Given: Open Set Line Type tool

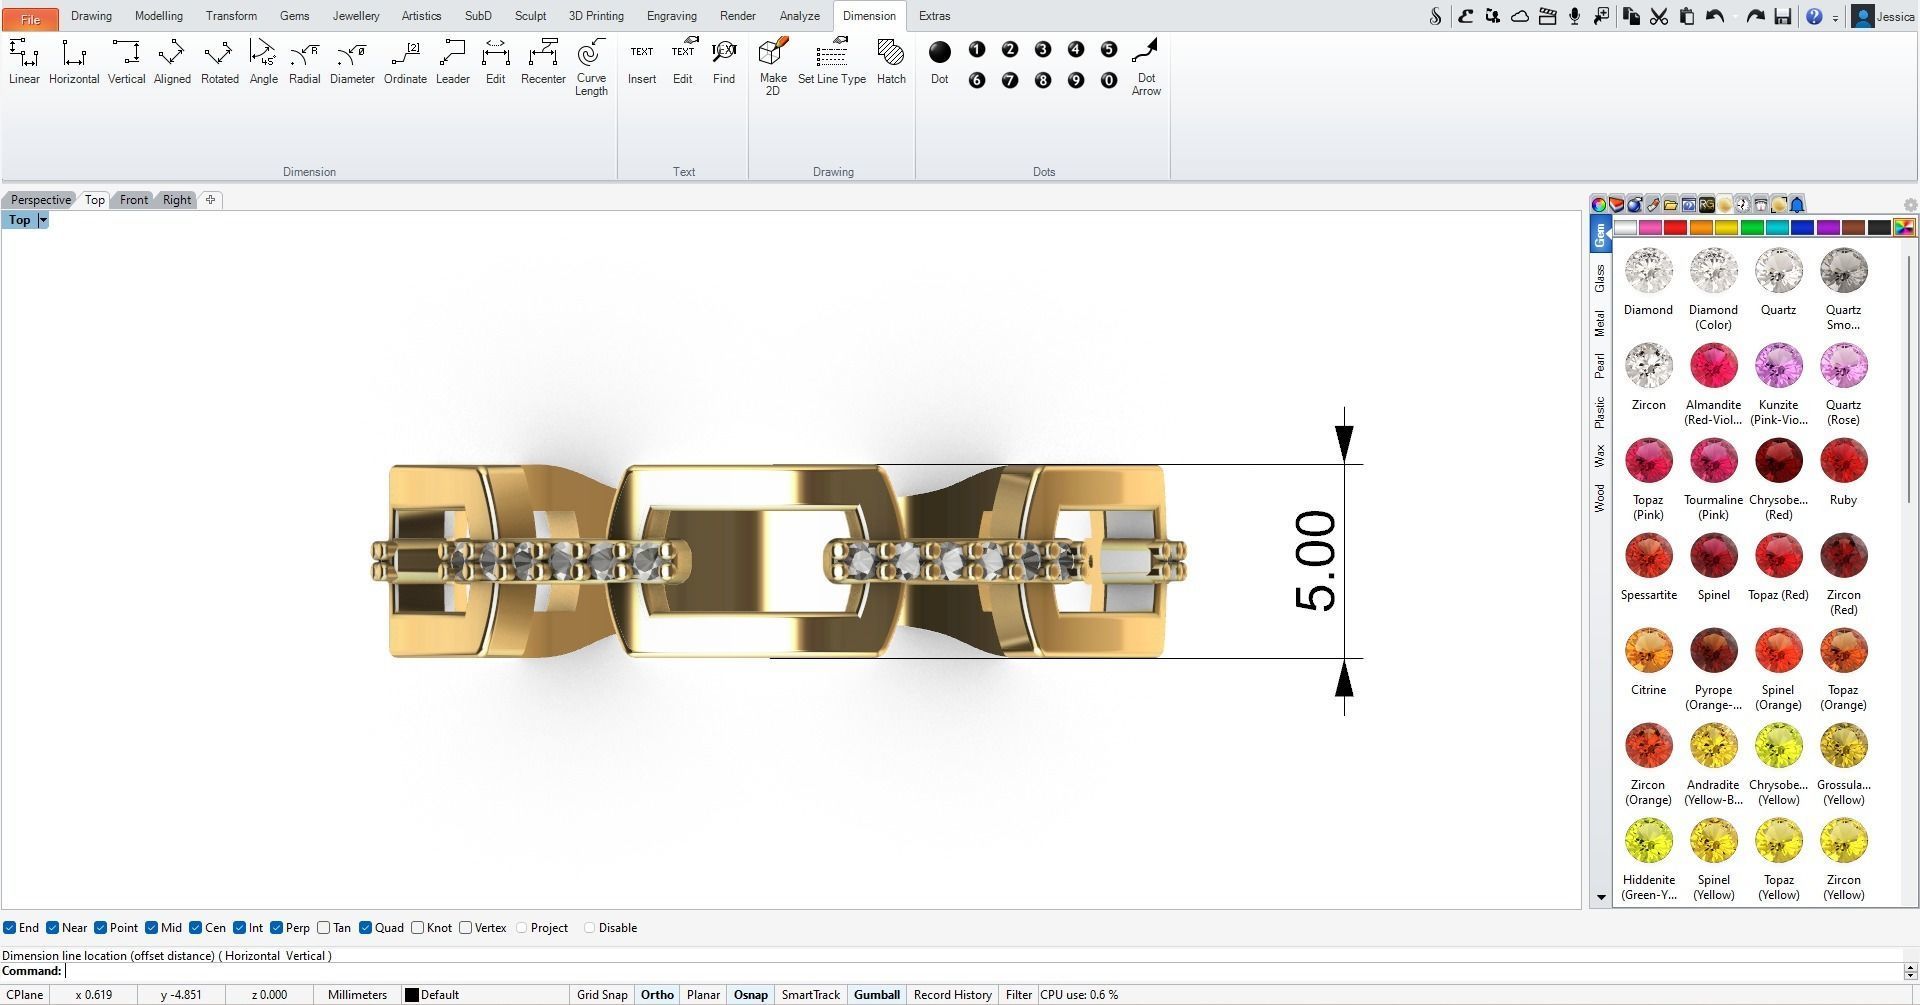Looking at the screenshot, I should tap(832, 62).
